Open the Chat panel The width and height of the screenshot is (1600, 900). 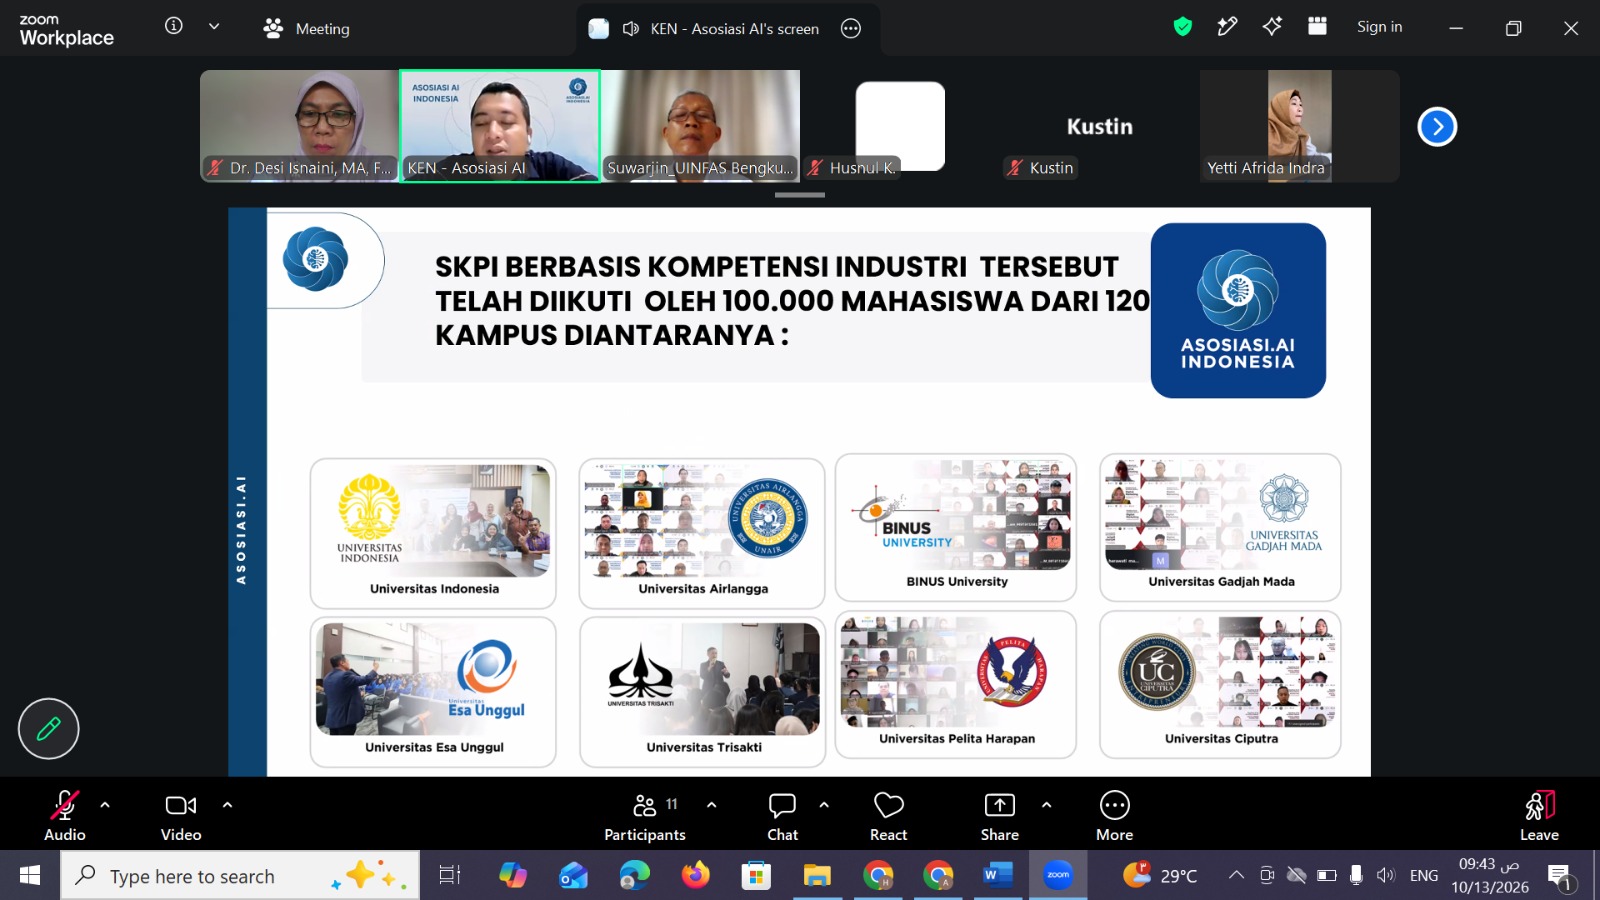click(782, 816)
